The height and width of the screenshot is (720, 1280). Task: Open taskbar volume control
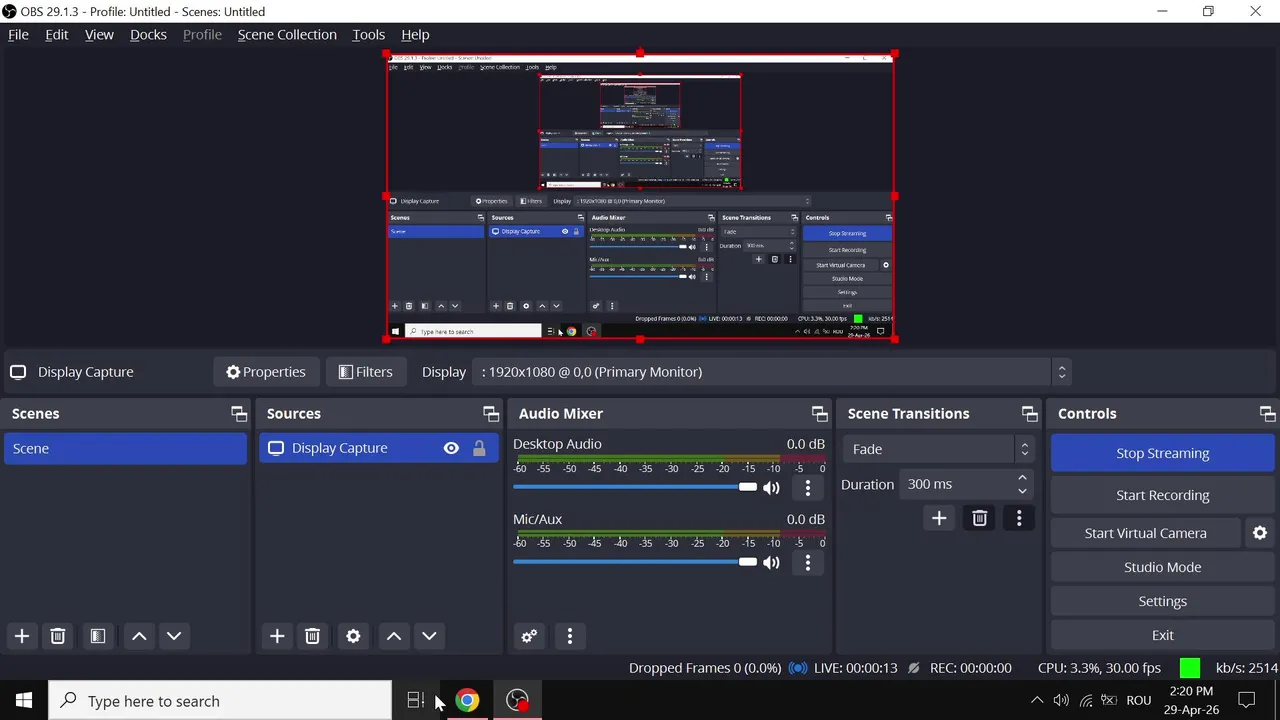[x=1061, y=700]
